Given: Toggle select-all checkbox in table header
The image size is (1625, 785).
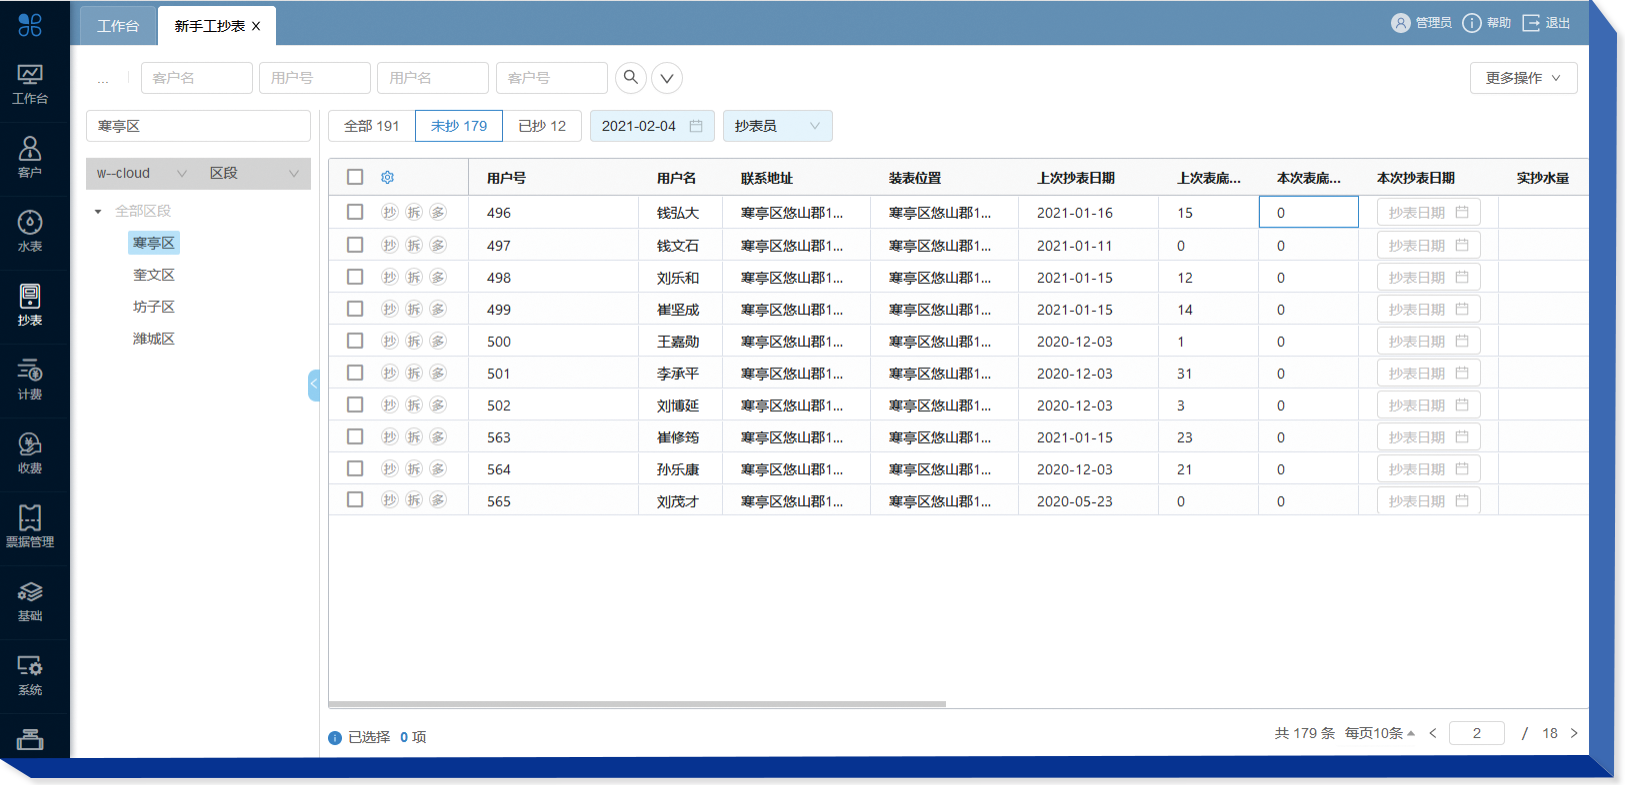Looking at the screenshot, I should [355, 177].
